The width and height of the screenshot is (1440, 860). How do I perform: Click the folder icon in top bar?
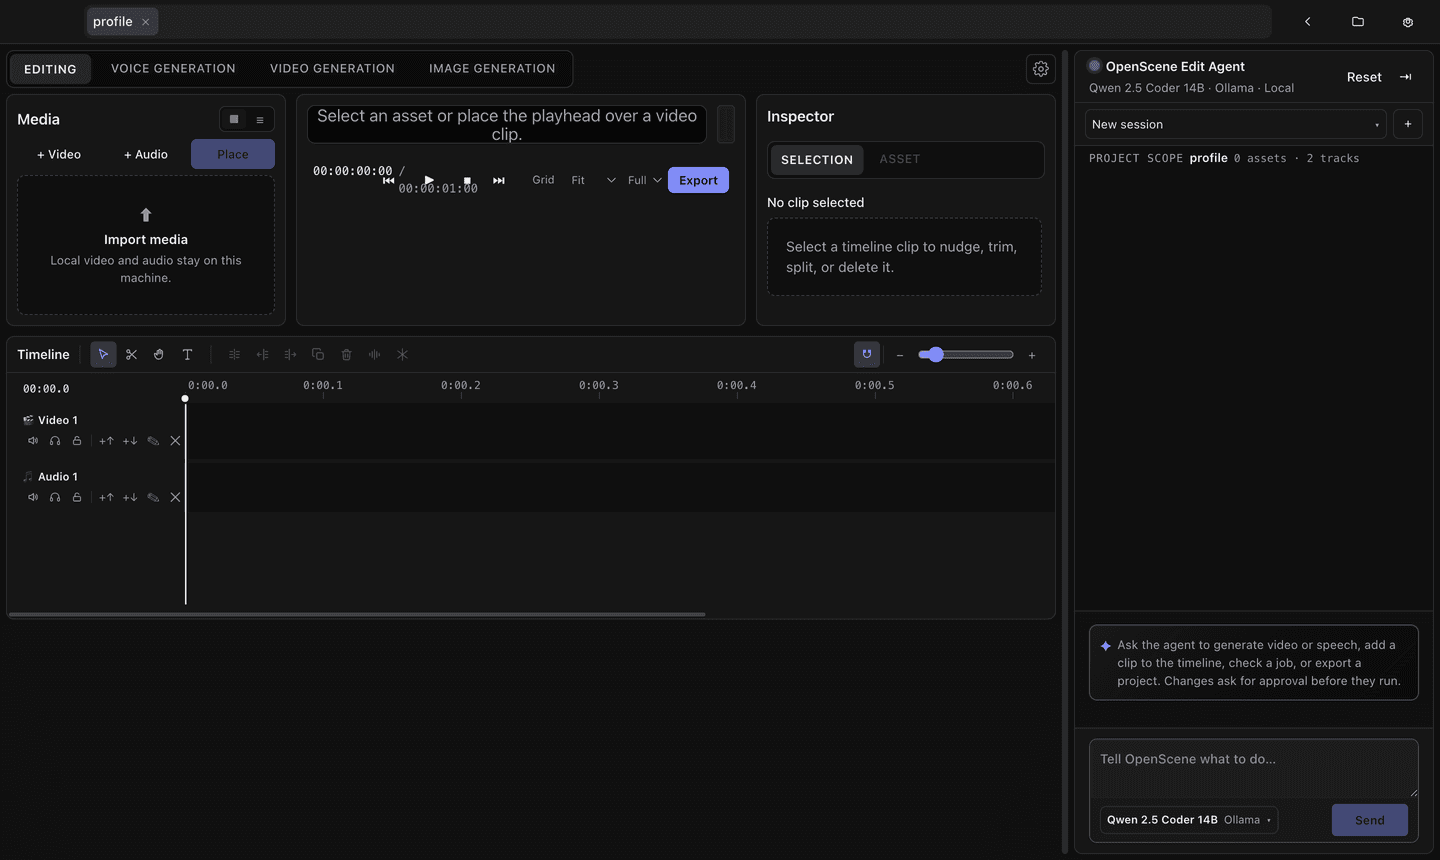[1358, 21]
